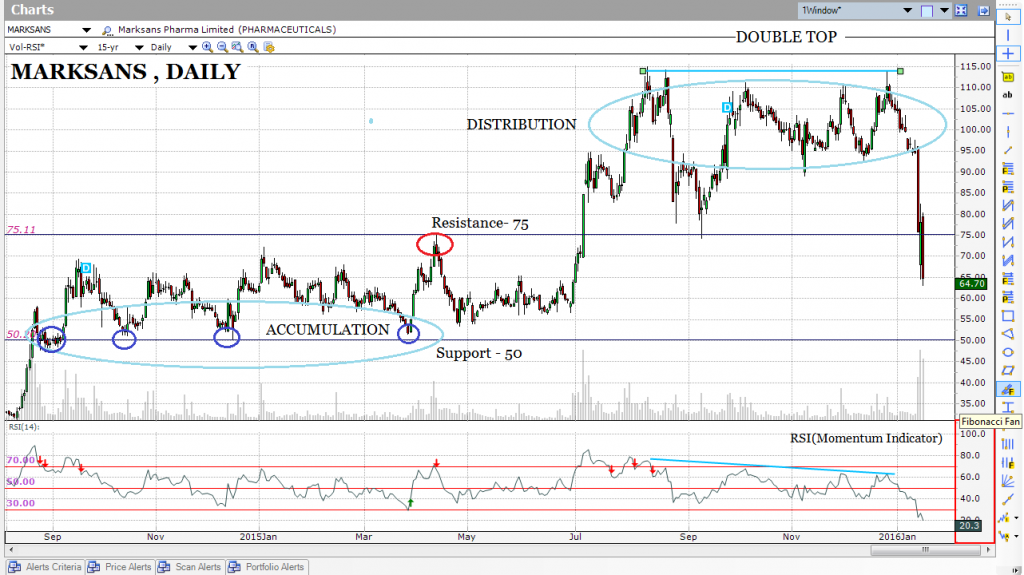
Task: Click the reset zoom magnifier icon
Action: tap(253, 47)
